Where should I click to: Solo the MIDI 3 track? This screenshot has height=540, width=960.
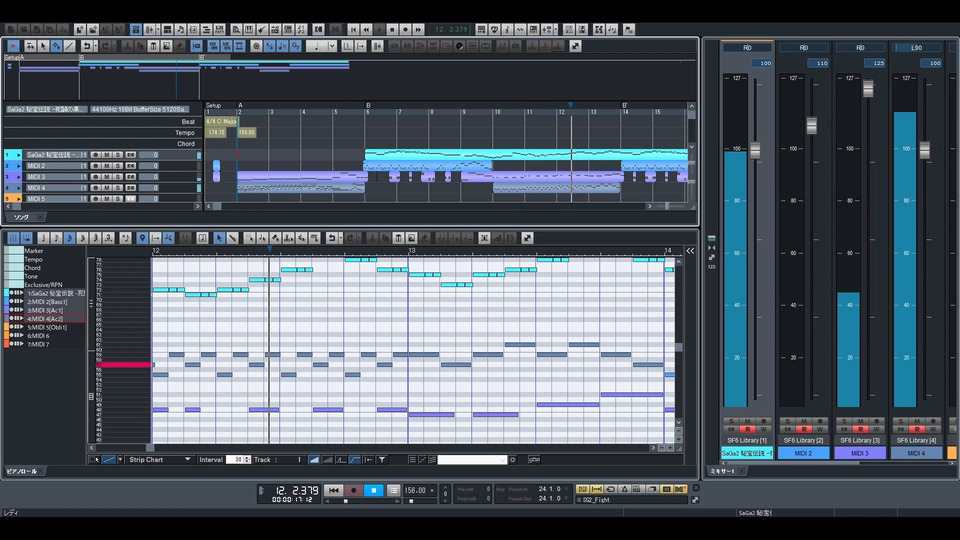pos(117,177)
